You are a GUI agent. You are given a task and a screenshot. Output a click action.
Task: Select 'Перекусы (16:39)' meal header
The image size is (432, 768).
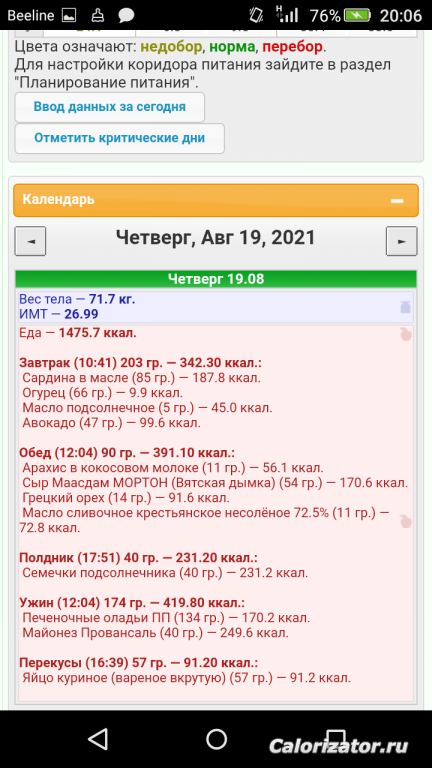[x=138, y=663]
